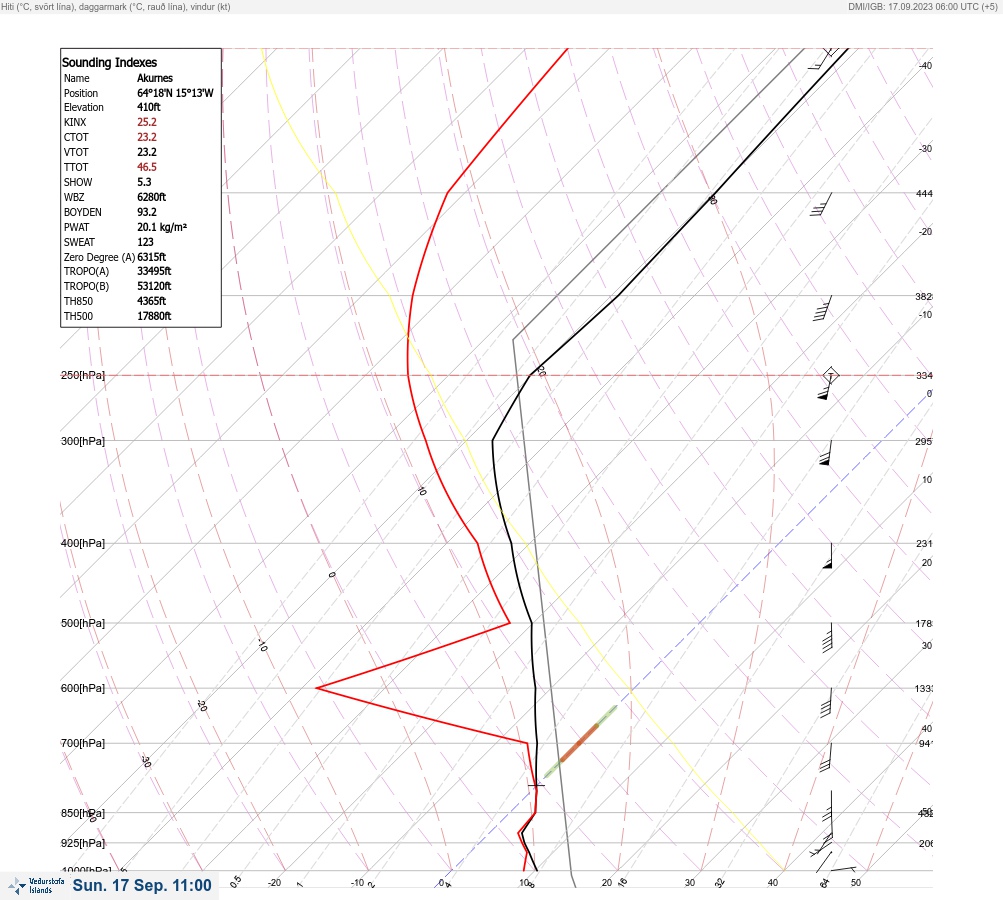Select the Elevation value 410ft

point(148,107)
